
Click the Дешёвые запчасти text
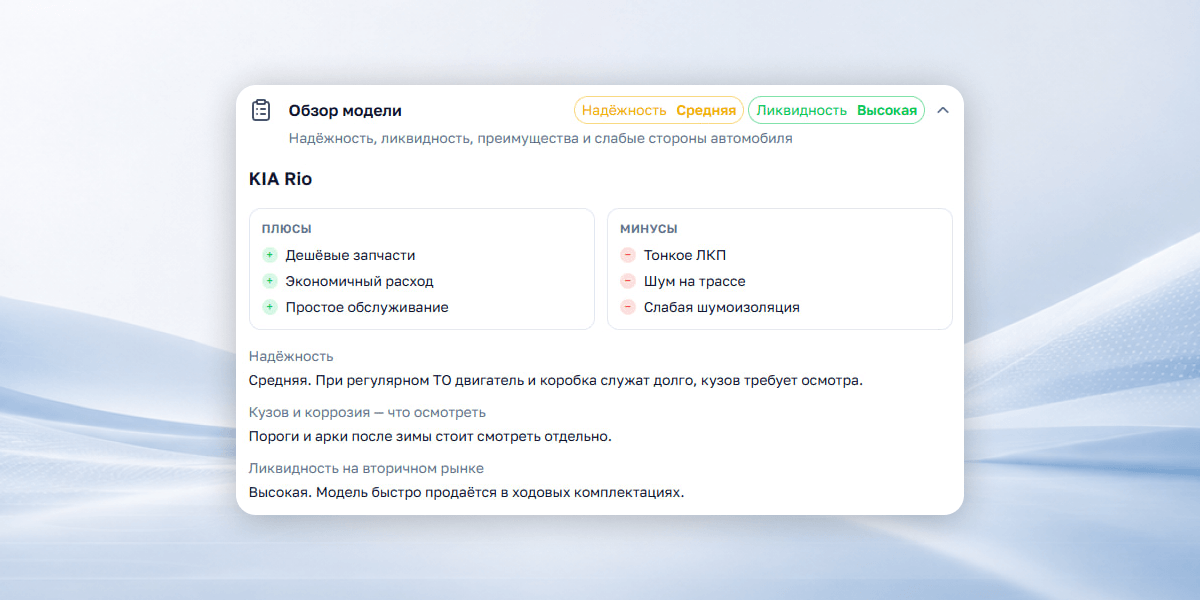(350, 255)
